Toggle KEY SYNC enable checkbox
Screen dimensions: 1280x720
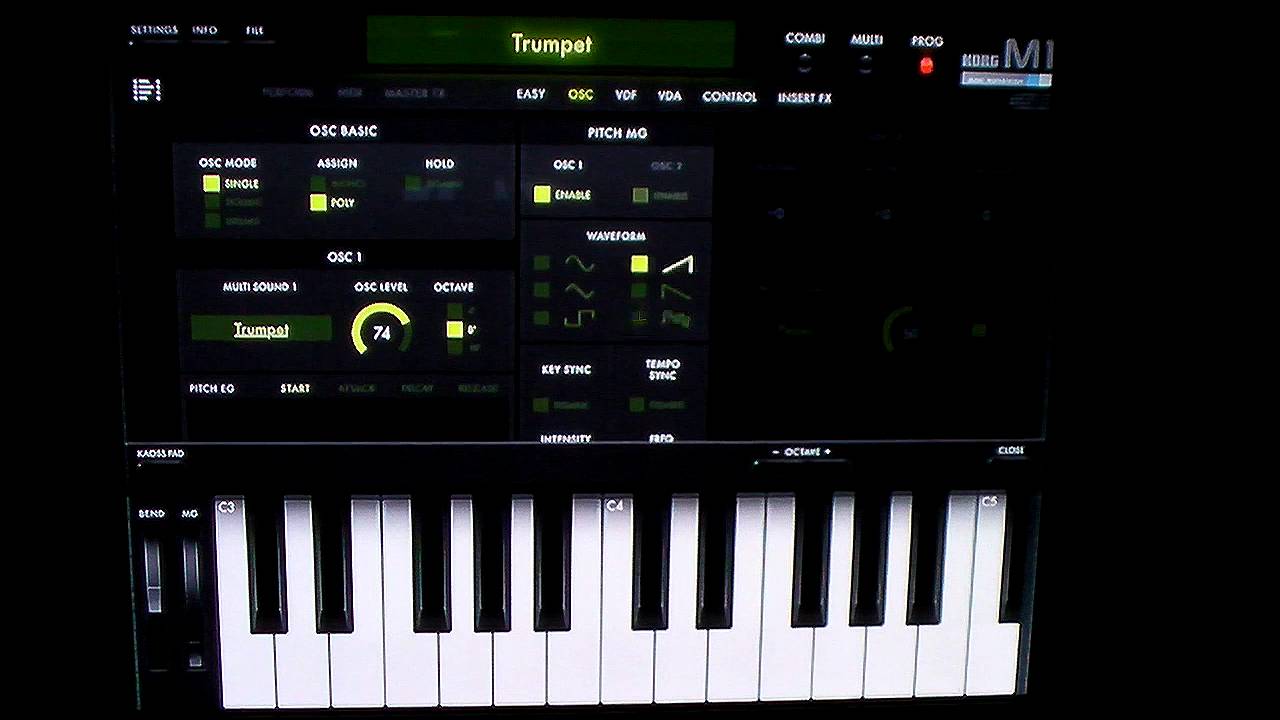pyautogui.click(x=541, y=405)
